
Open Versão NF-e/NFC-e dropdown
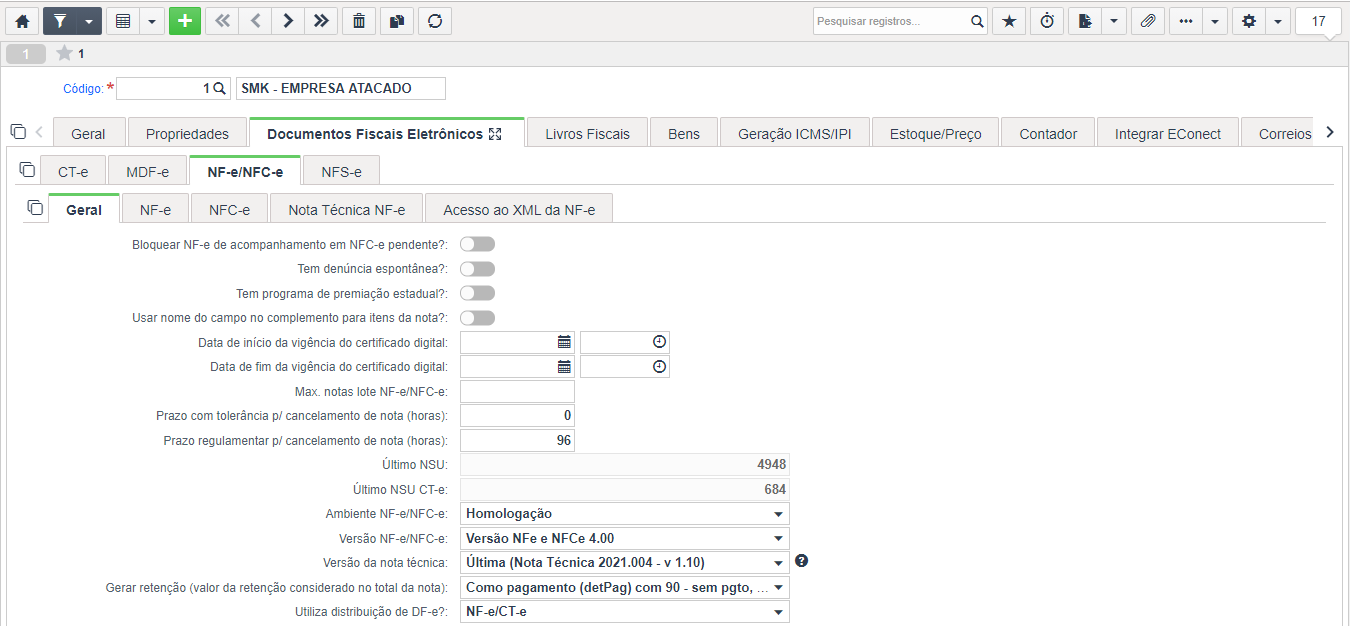pyautogui.click(x=625, y=538)
